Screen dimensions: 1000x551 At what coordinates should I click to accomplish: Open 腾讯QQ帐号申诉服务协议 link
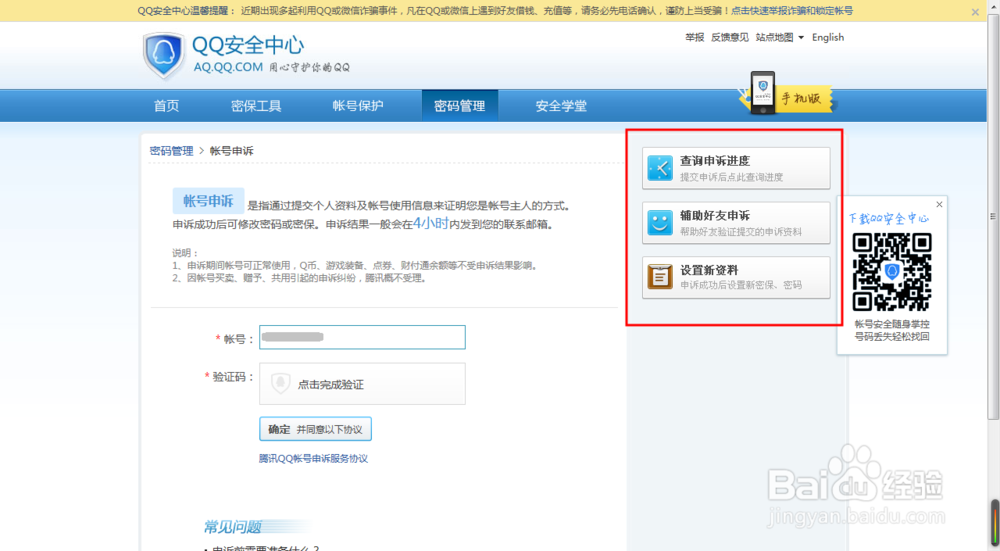313,459
